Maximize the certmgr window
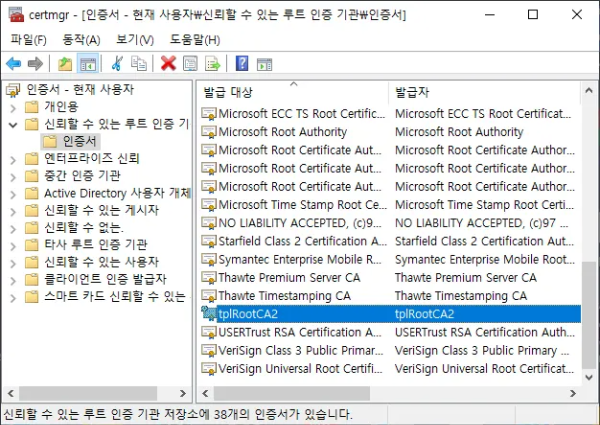The height and width of the screenshot is (425, 600). pyautogui.click(x=533, y=15)
